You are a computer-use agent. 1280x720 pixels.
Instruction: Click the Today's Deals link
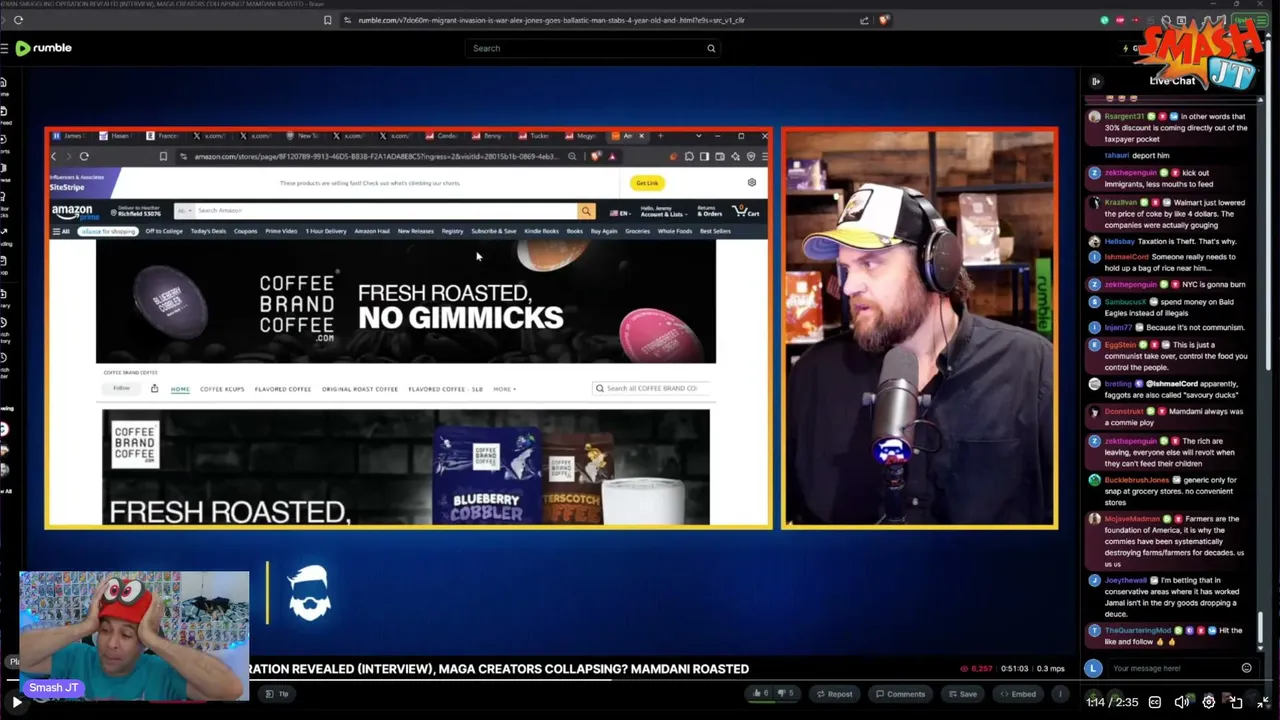click(208, 231)
